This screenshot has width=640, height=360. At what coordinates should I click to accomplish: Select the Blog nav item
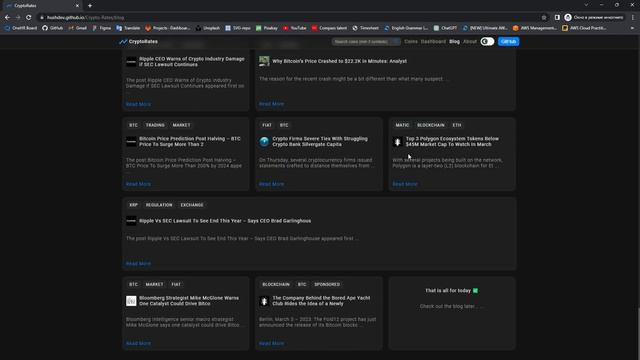(x=454, y=42)
